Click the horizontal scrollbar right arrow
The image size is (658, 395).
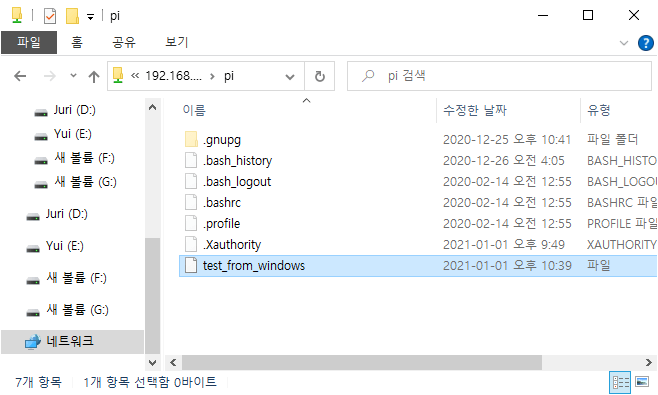649,362
